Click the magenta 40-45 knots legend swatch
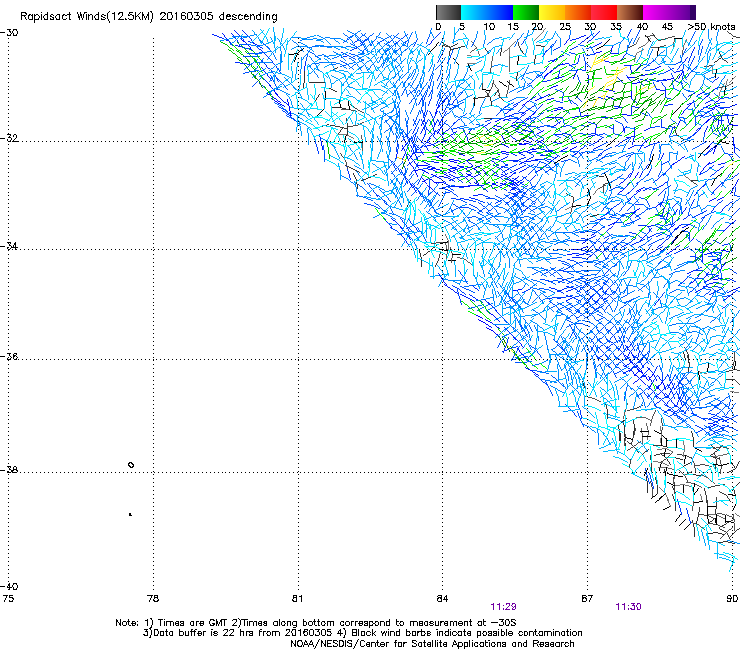The width and height of the screenshot is (740, 650). tap(656, 12)
